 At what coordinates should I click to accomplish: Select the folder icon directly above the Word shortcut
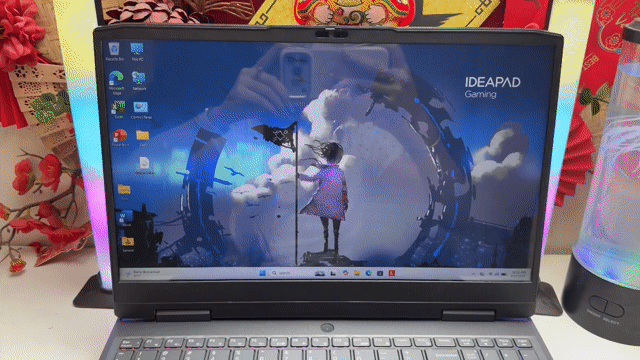(124, 191)
